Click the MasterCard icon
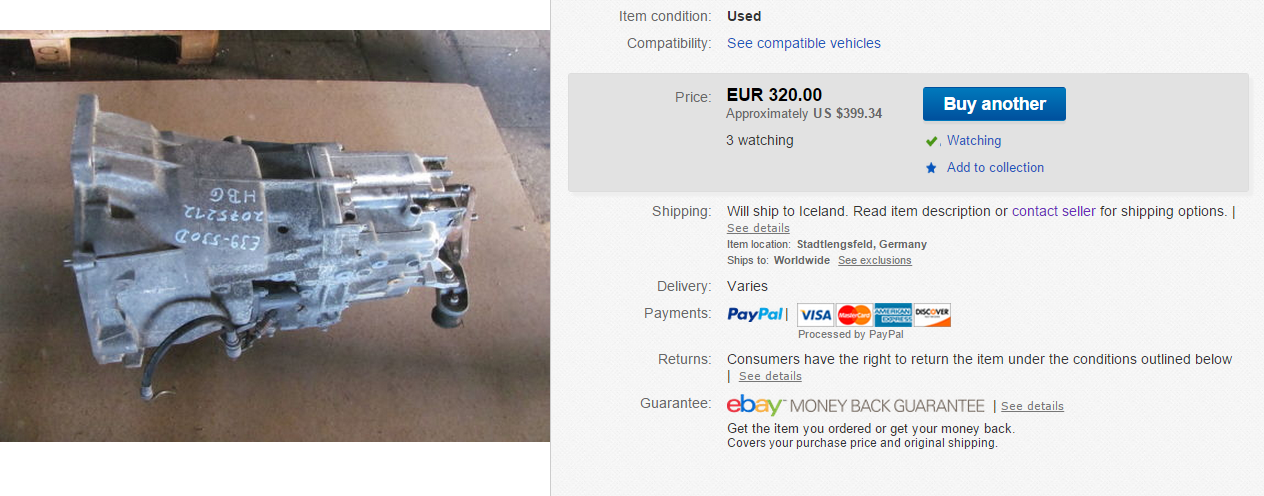 (x=854, y=315)
